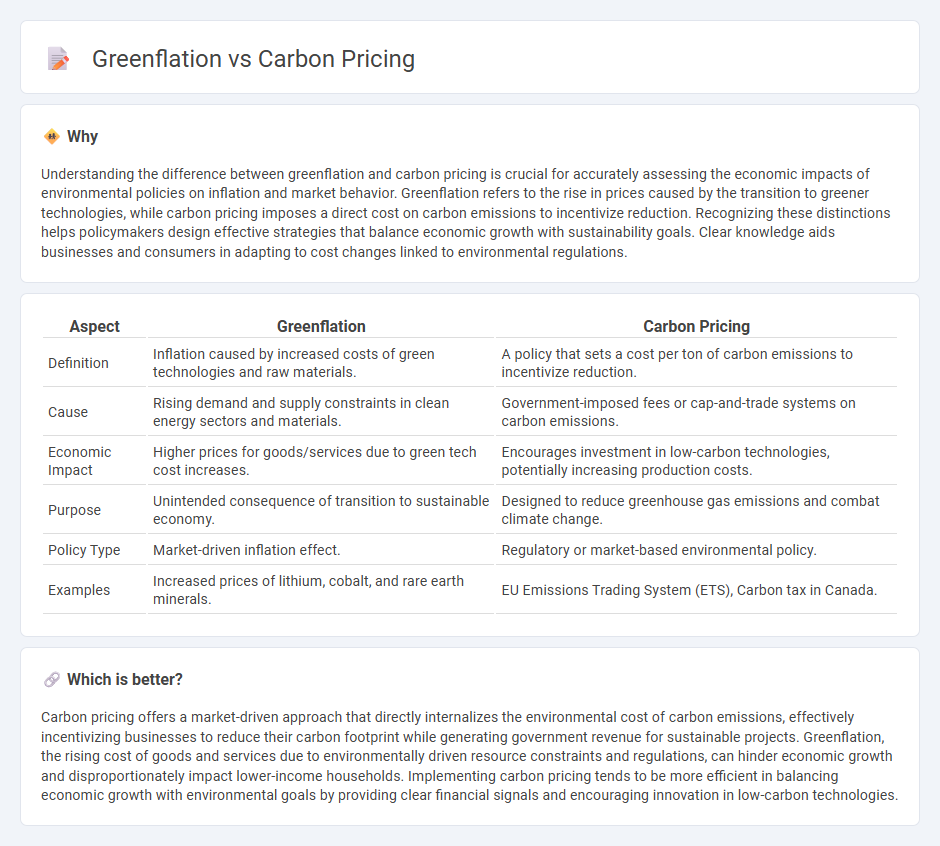This screenshot has width=940, height=846.
Task: Click the 'Carbon Pricing' column header
Action: coord(696,326)
